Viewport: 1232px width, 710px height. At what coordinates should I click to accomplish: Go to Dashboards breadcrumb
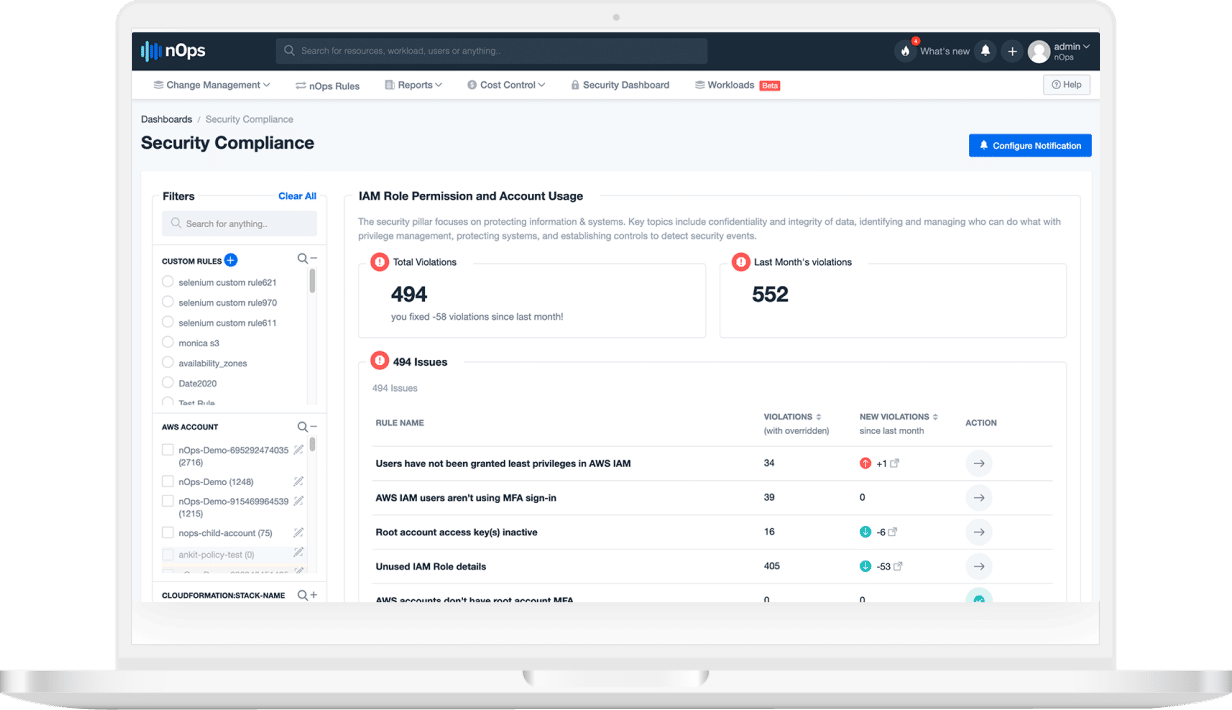coord(166,119)
